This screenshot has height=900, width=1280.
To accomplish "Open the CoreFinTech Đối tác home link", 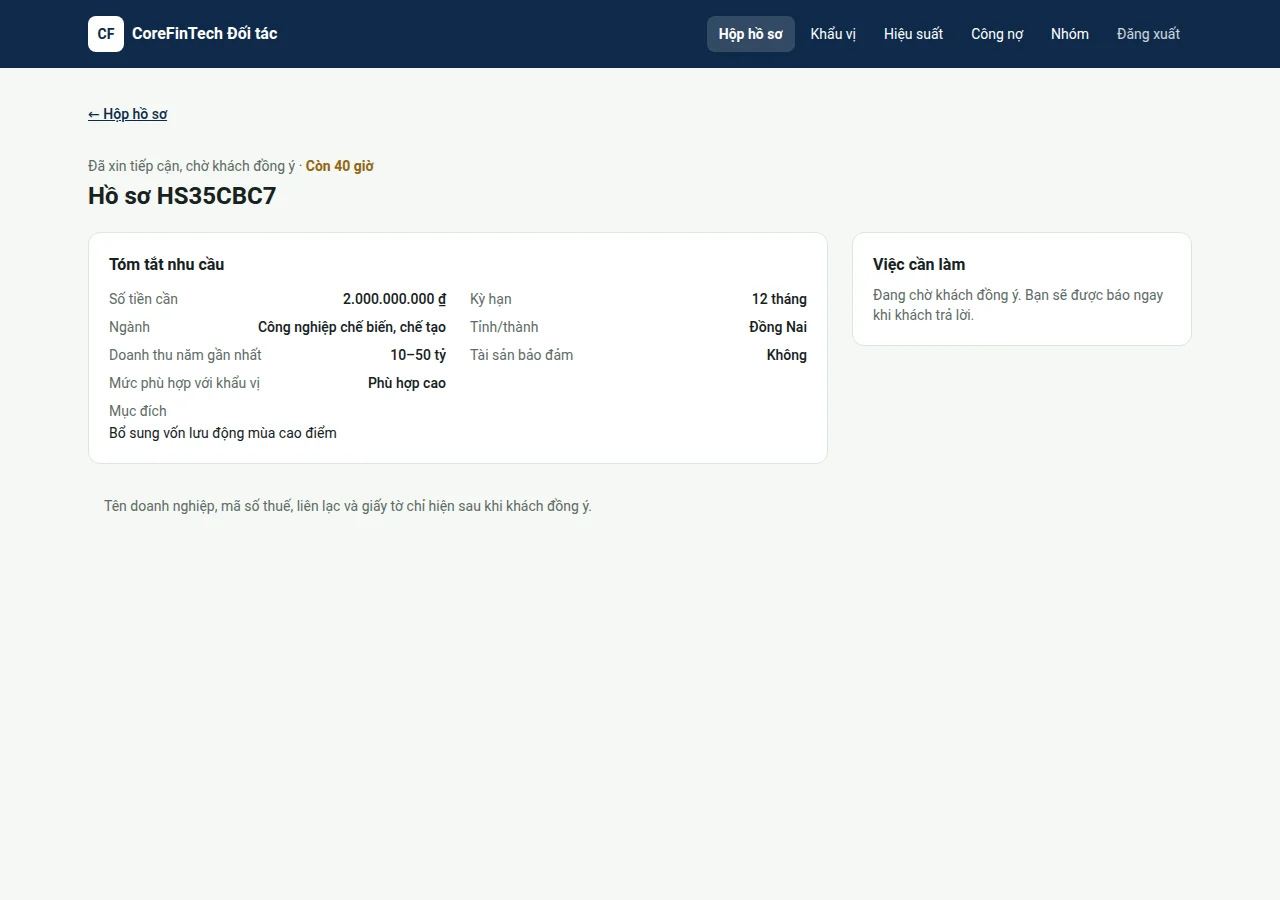I will coord(183,34).
